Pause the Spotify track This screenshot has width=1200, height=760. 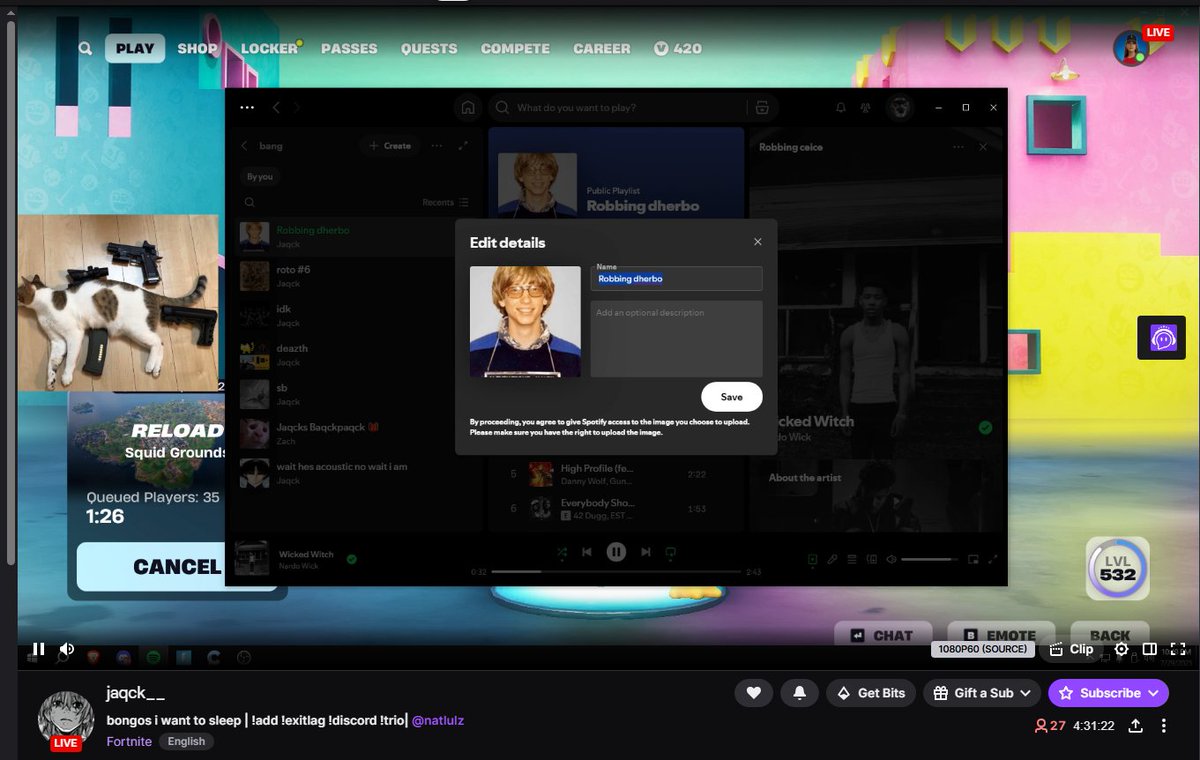[x=616, y=552]
